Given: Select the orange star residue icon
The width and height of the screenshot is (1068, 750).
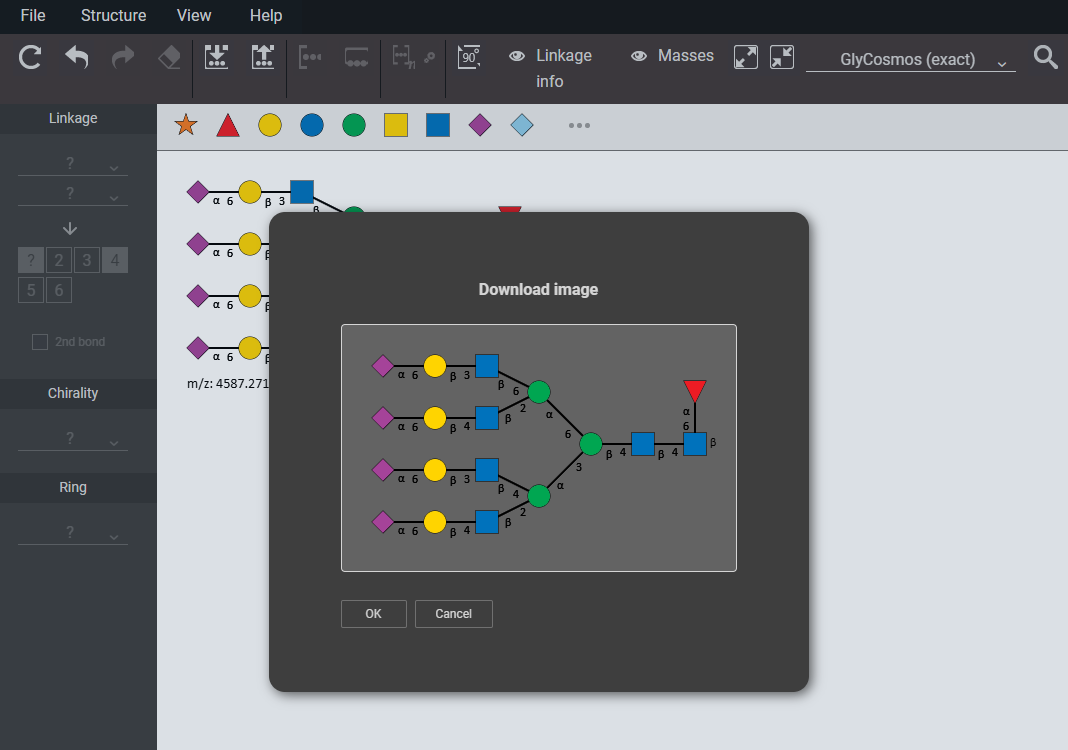Looking at the screenshot, I should point(186,125).
